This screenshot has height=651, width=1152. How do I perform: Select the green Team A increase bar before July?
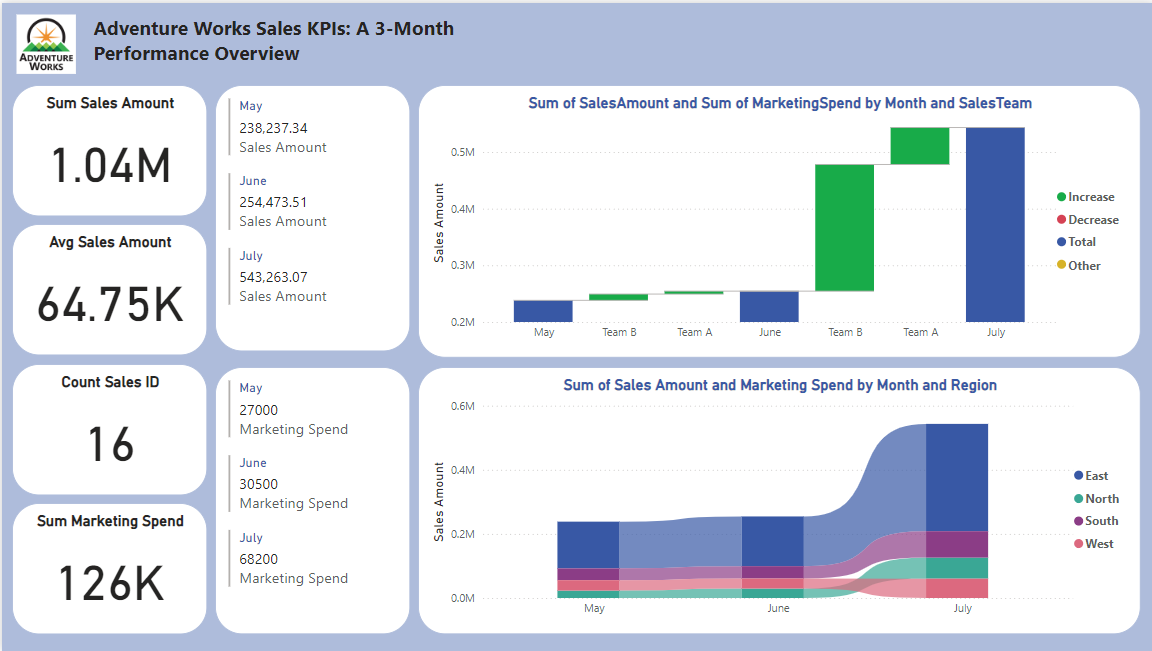click(920, 146)
